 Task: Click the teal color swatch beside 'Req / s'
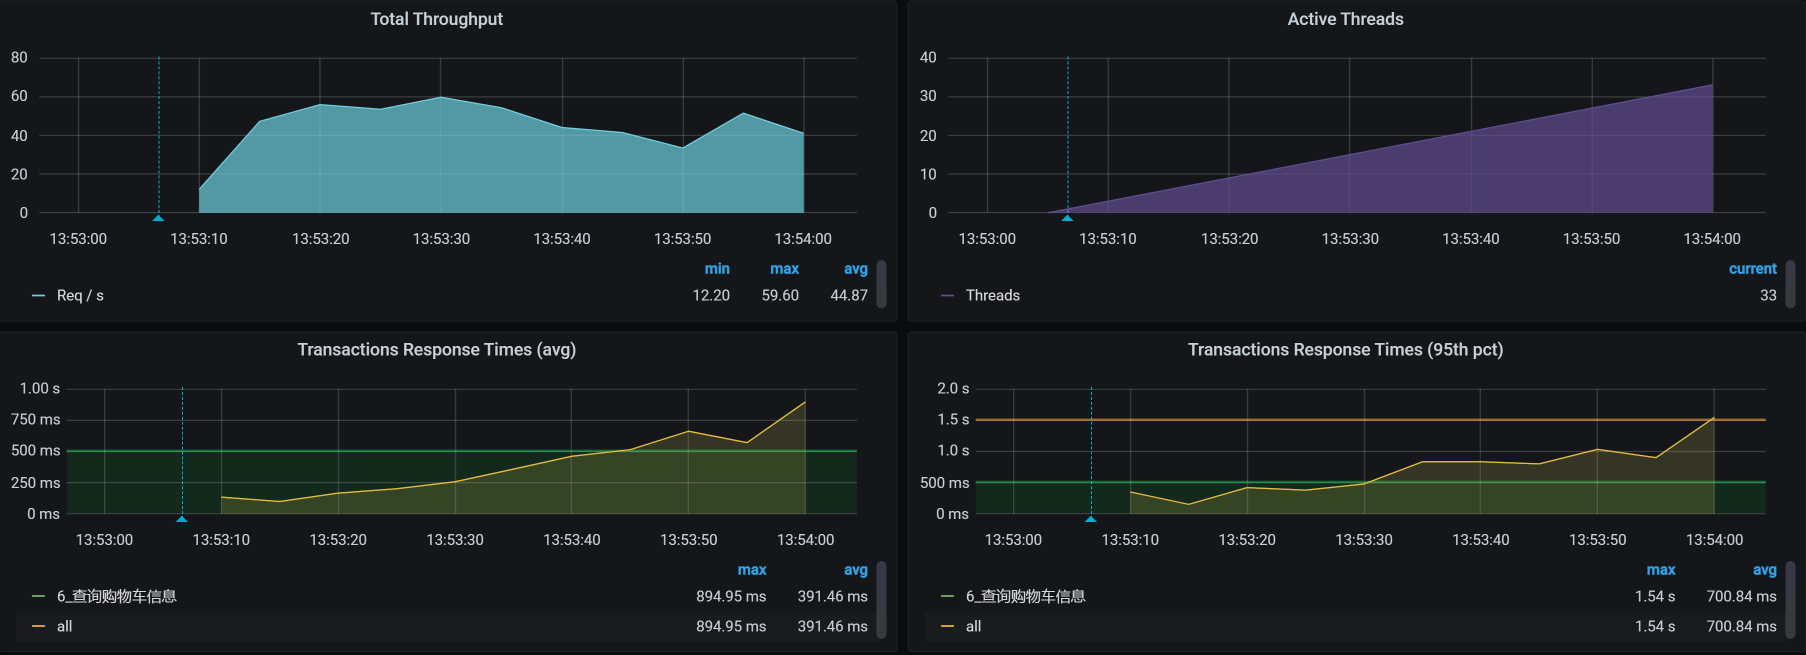pyautogui.click(x=38, y=296)
